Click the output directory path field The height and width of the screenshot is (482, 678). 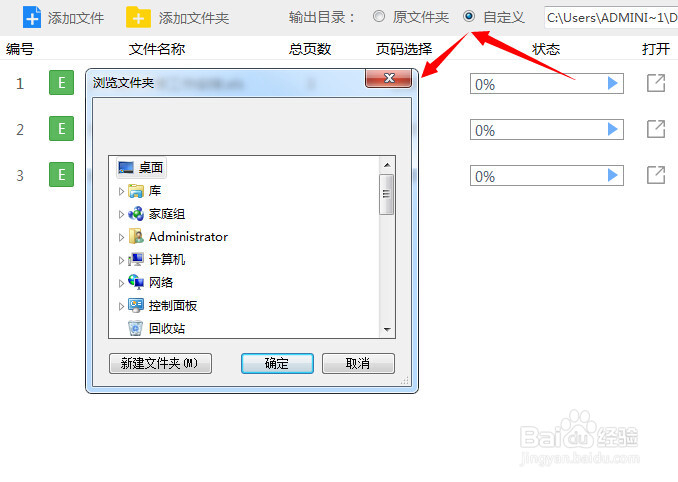click(x=611, y=18)
